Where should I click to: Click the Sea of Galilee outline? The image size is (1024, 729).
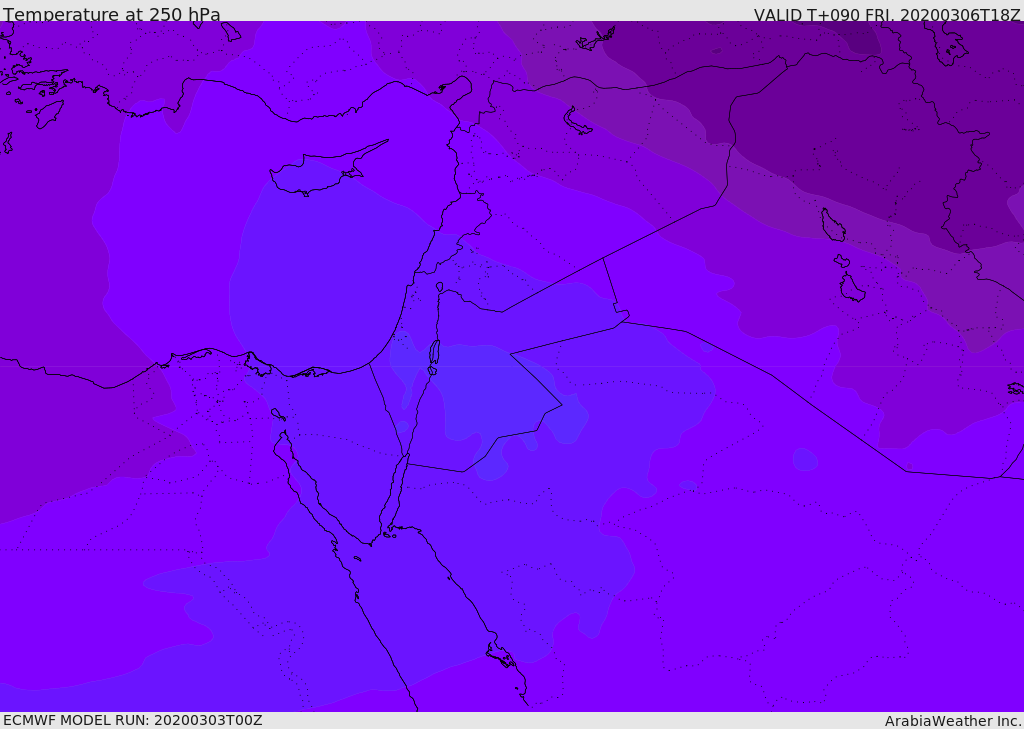click(x=439, y=287)
